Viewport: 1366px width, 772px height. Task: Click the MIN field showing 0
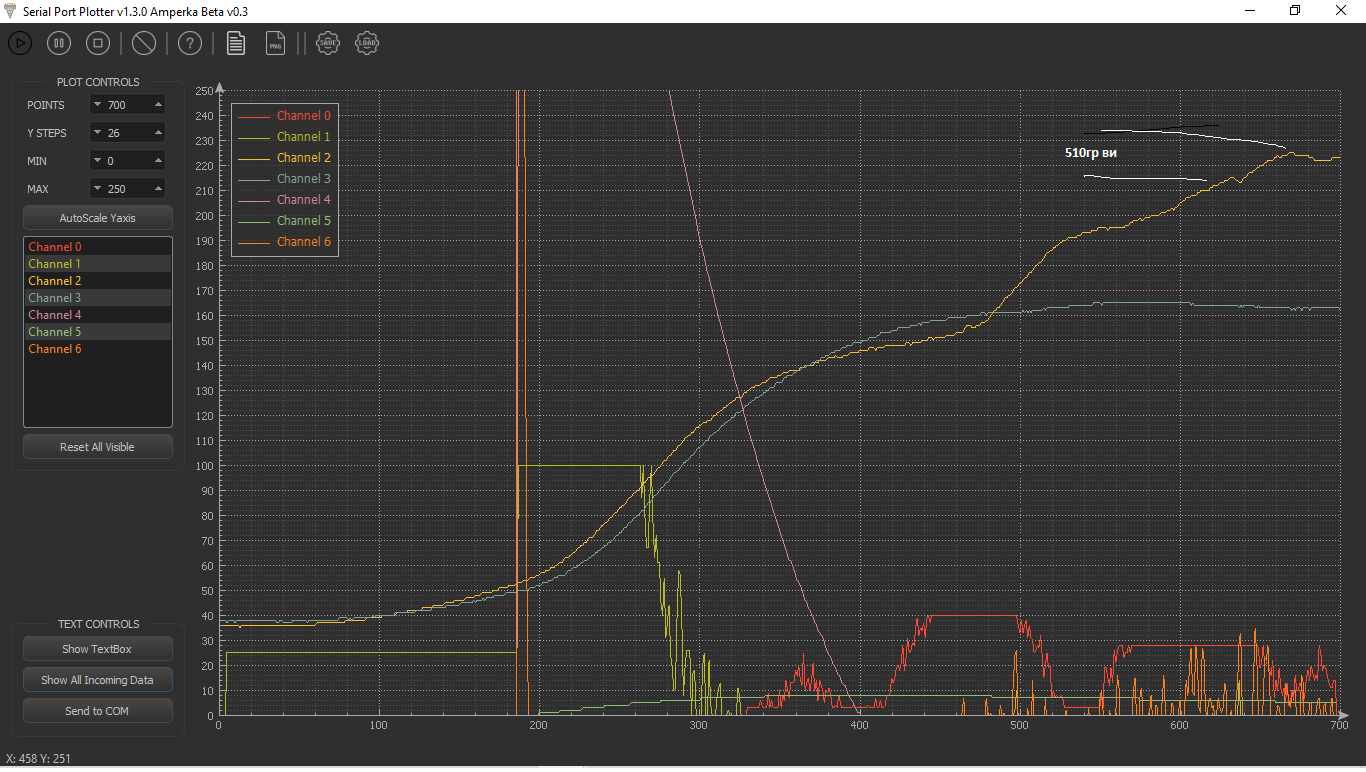(x=127, y=161)
